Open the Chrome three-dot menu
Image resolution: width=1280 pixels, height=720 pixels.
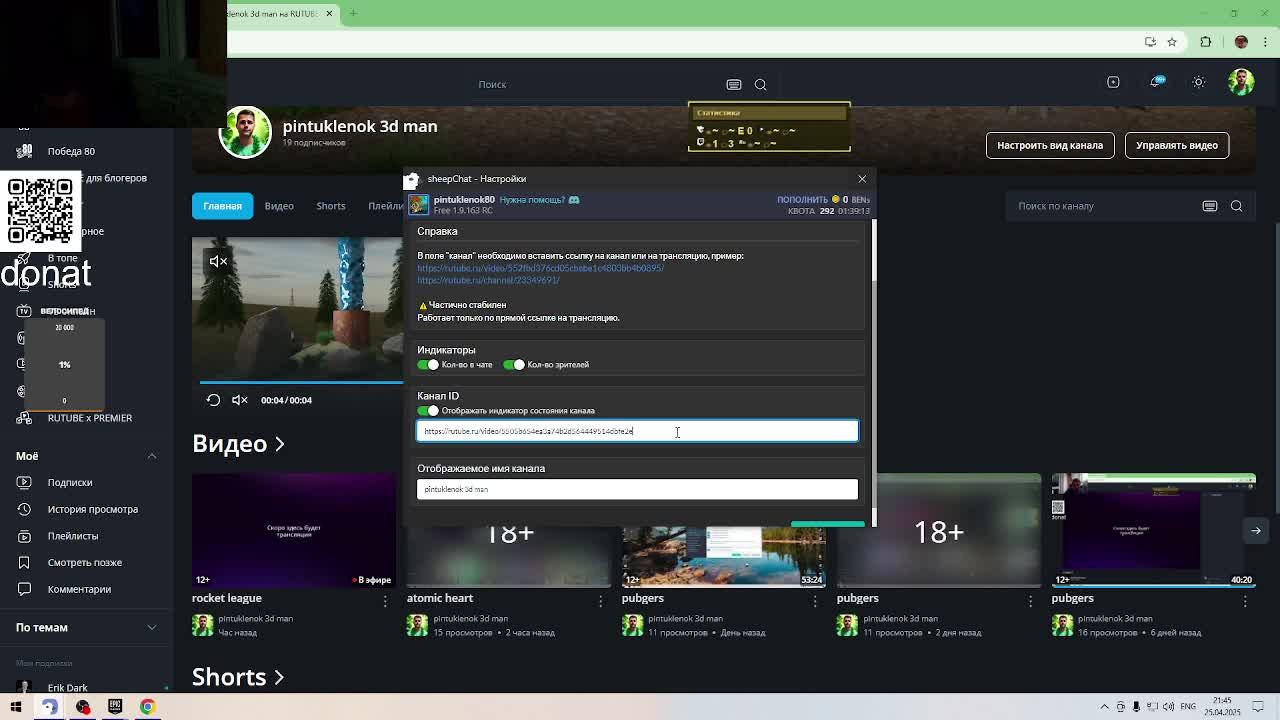(1264, 42)
